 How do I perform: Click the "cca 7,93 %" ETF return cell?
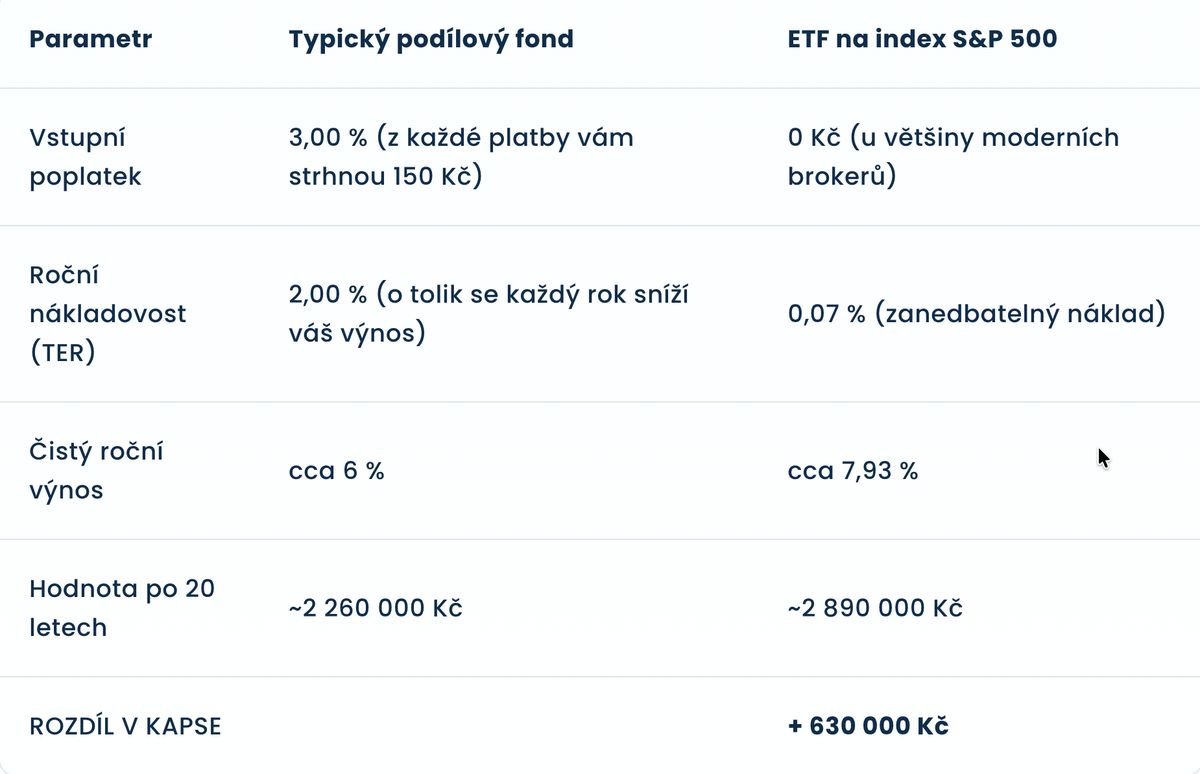[x=853, y=471]
